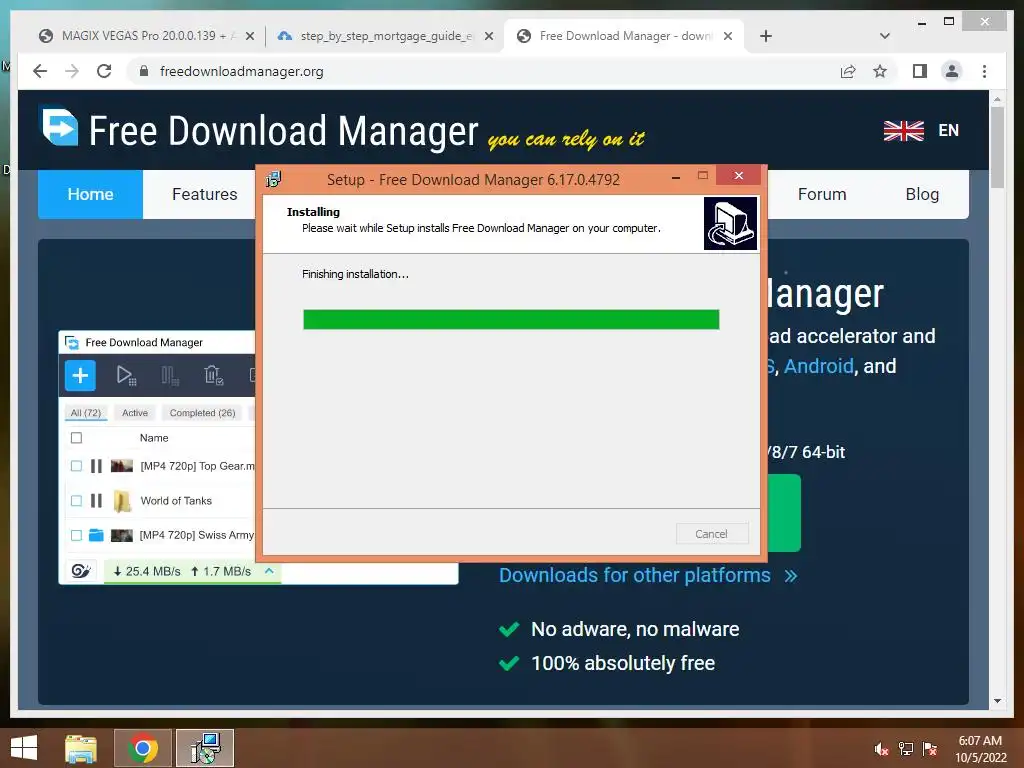This screenshot has height=768, width=1024.
Task: Open the Features navigation item
Action: pyautogui.click(x=204, y=194)
